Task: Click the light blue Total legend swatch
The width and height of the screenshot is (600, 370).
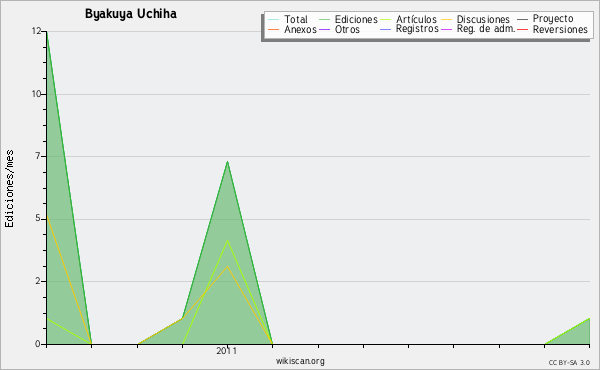Action: (x=274, y=19)
